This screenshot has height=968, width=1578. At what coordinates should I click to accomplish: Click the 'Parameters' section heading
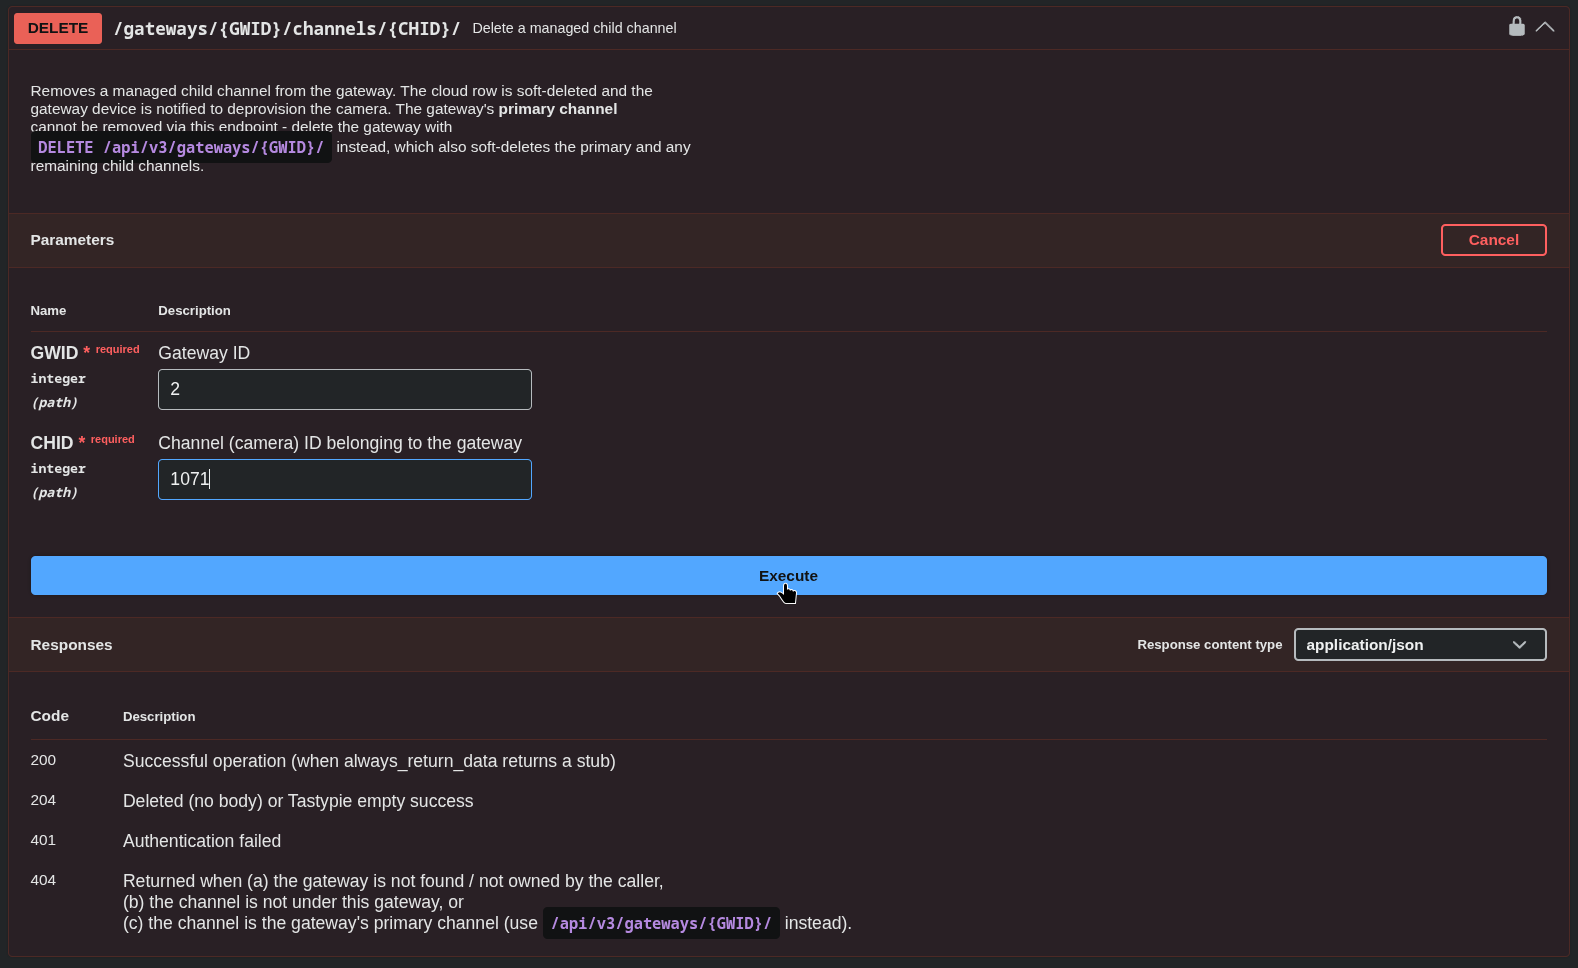pos(72,240)
